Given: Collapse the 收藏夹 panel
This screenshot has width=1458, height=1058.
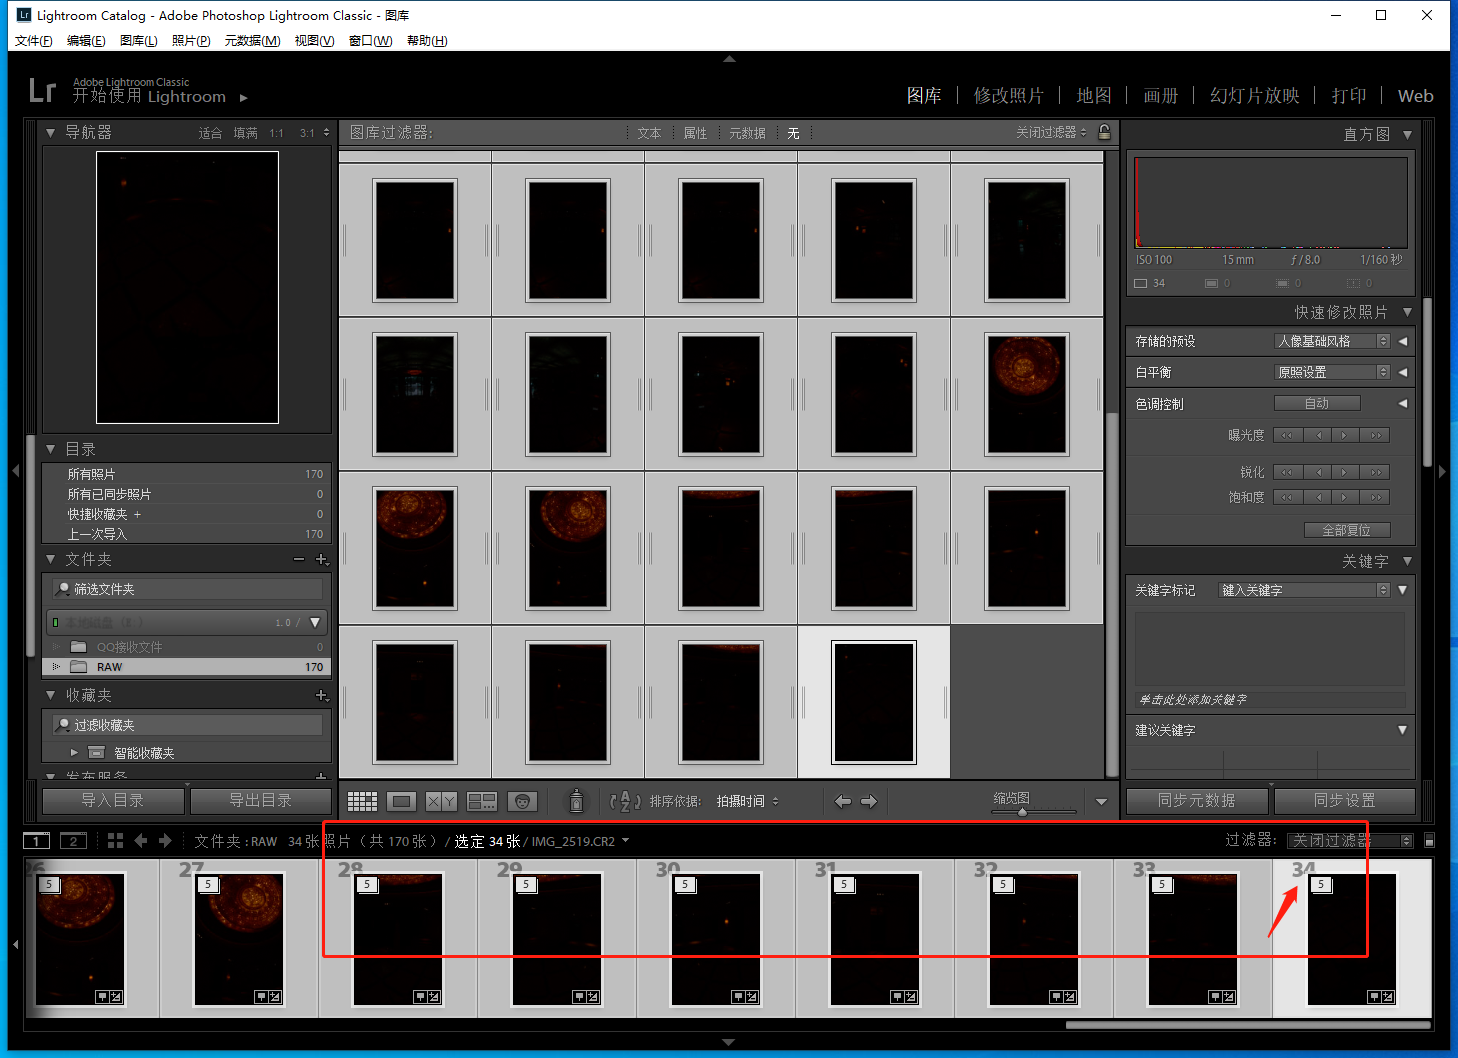Looking at the screenshot, I should 51,695.
